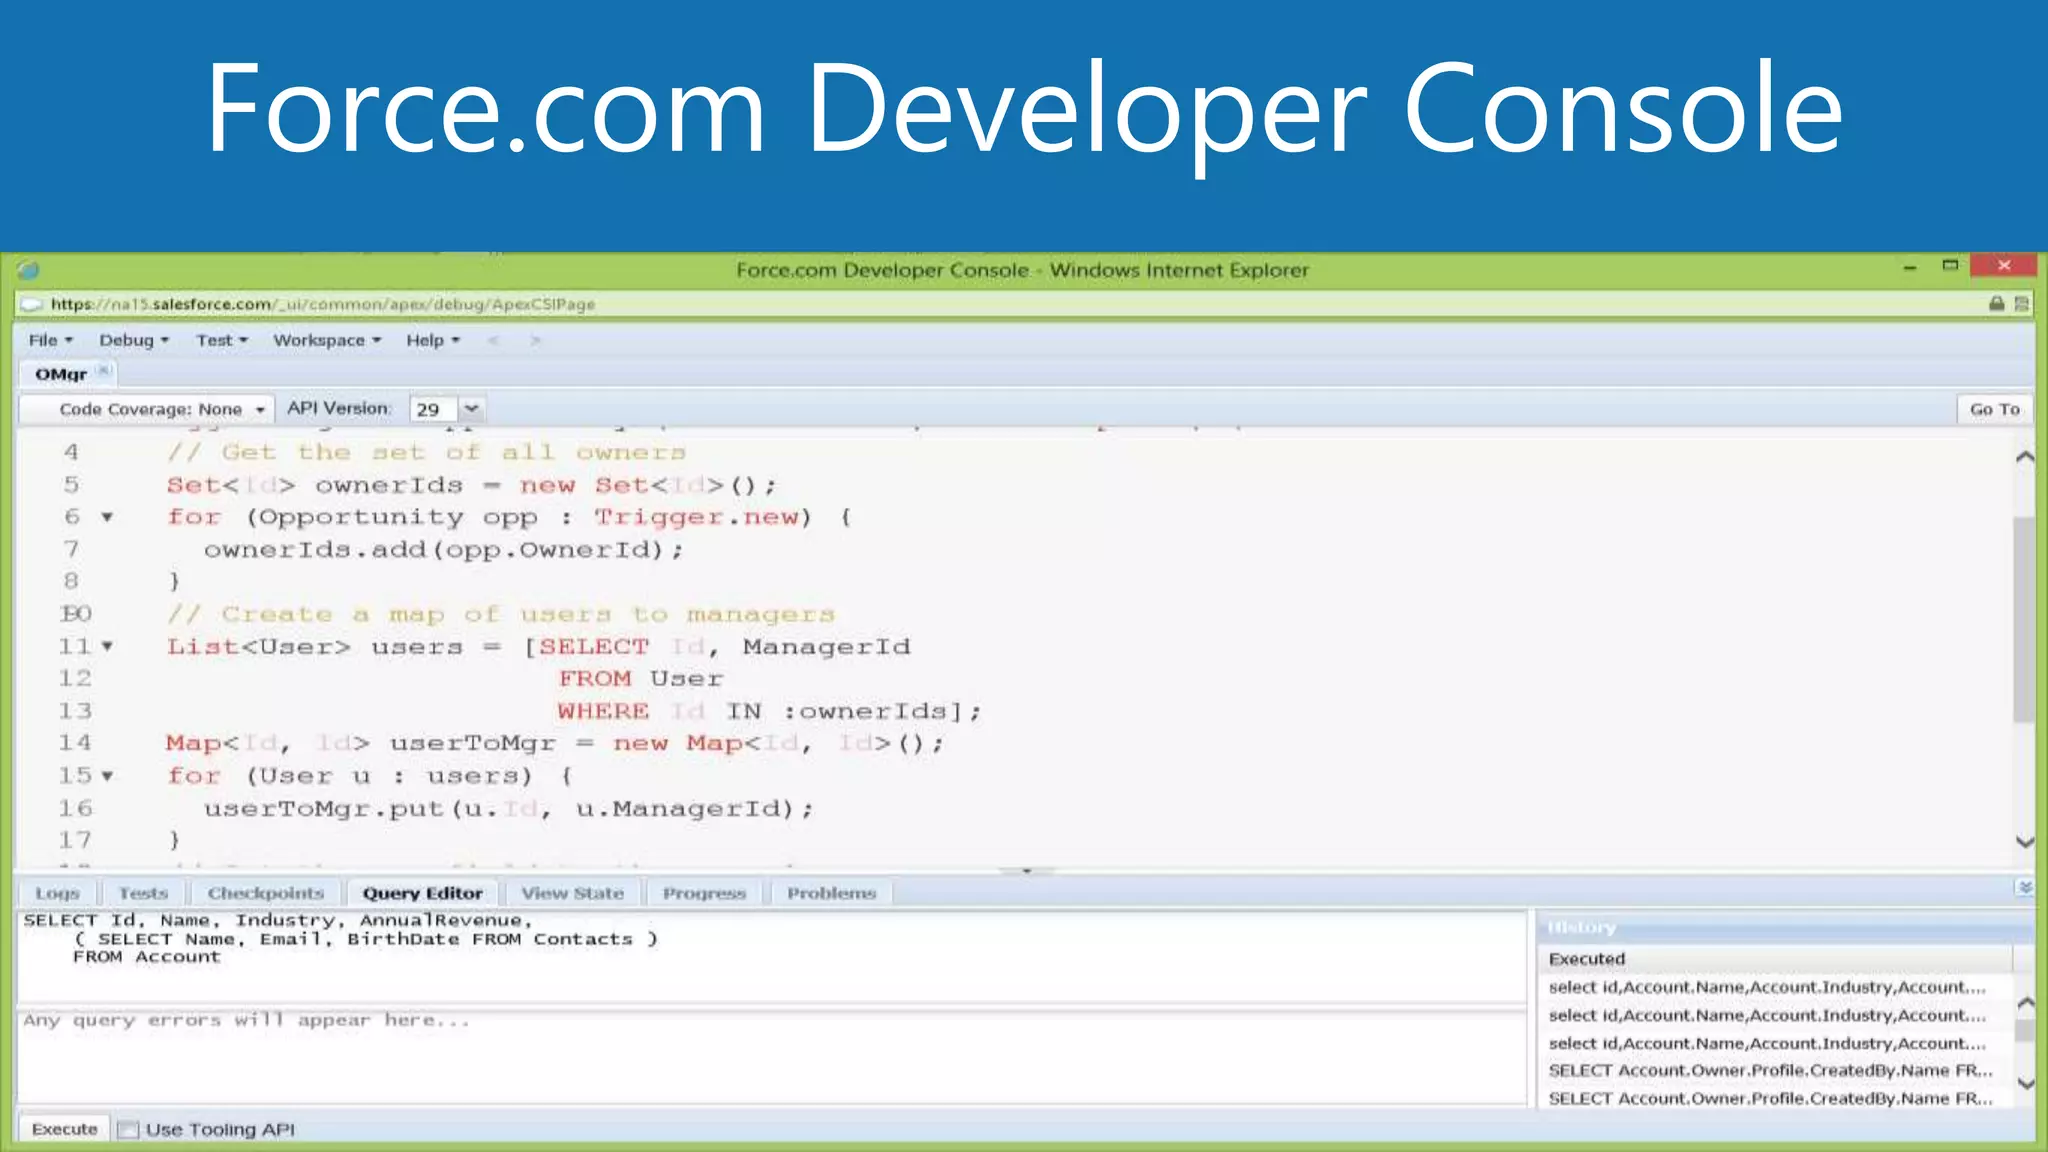The image size is (2048, 1152).
Task: Switch to the Tests tab
Action: click(143, 893)
